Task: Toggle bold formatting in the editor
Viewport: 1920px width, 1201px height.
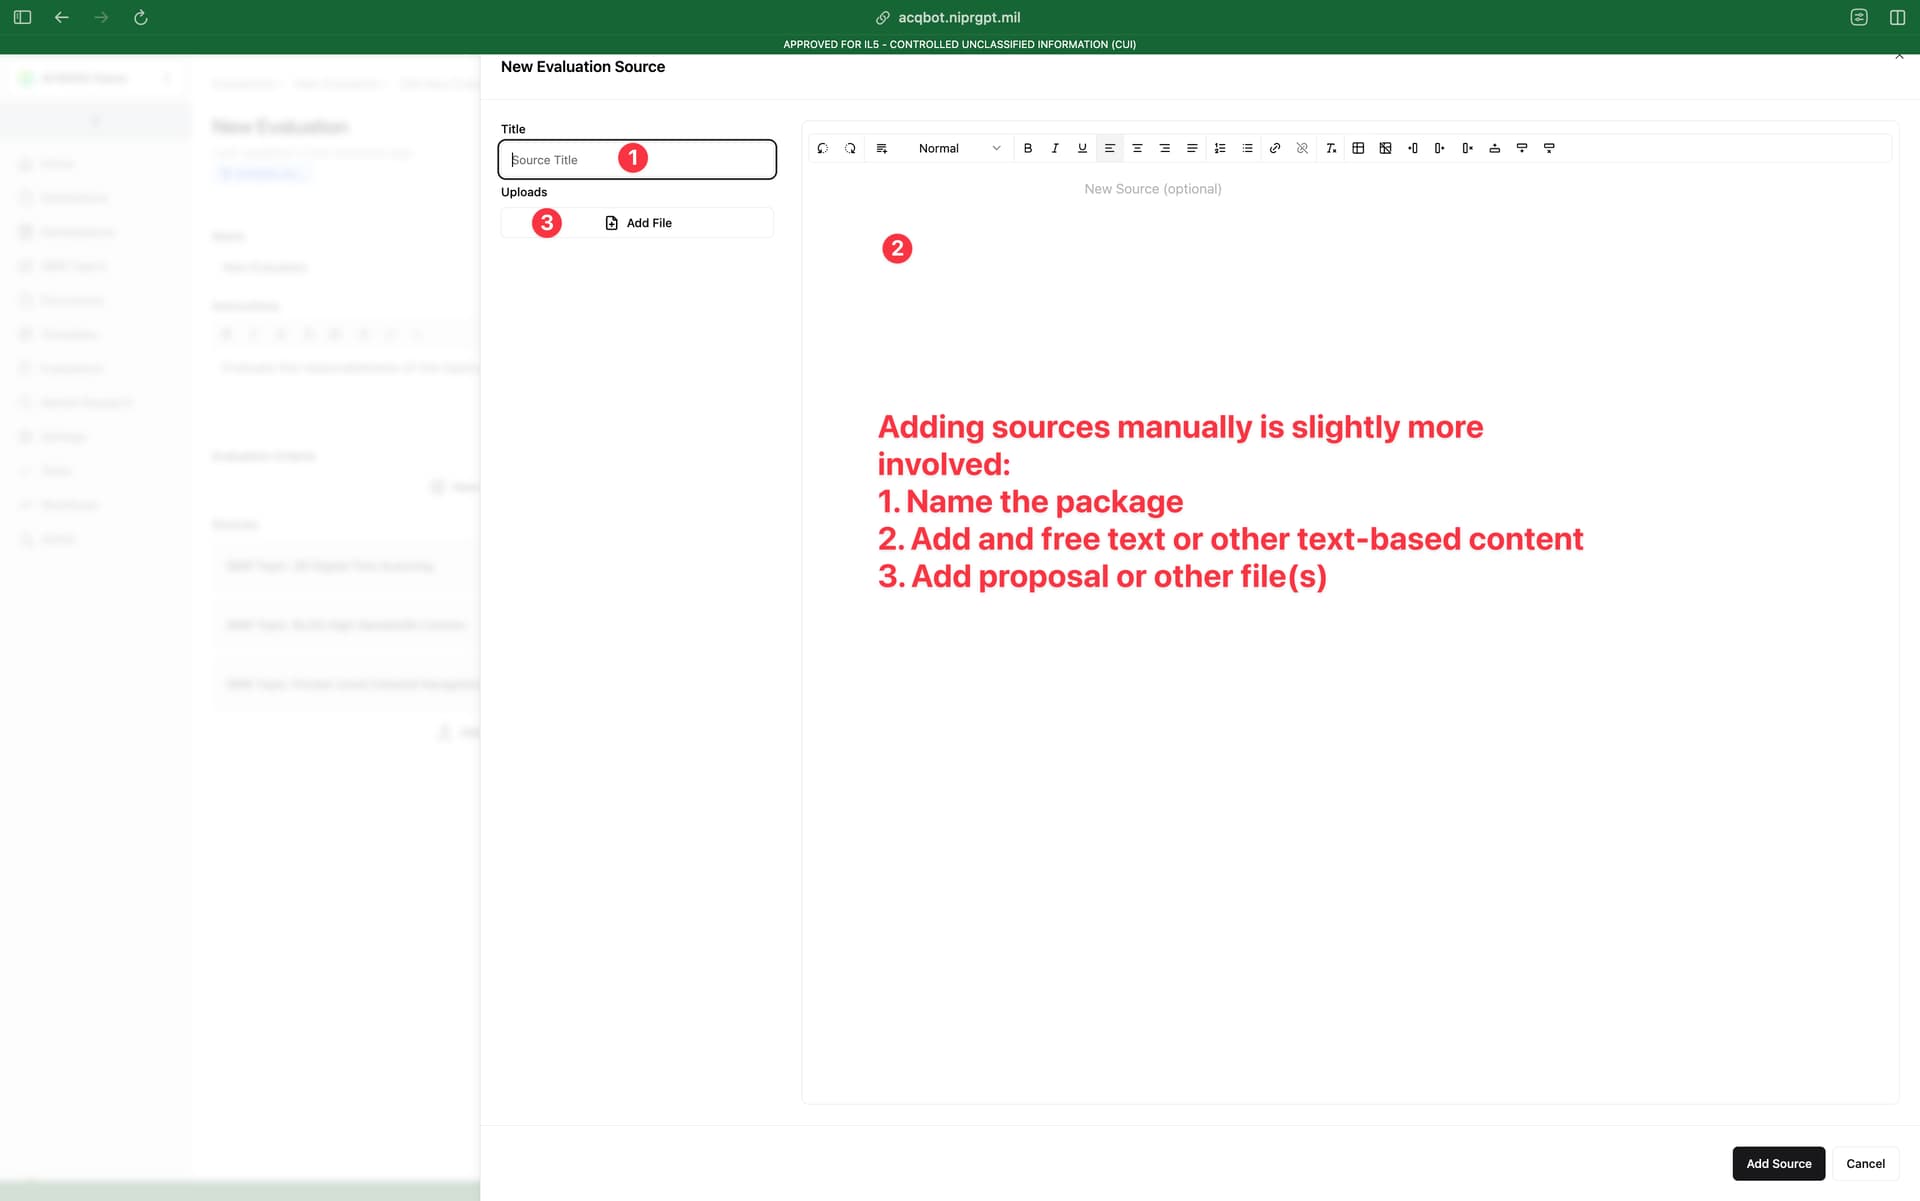Action: [x=1027, y=148]
